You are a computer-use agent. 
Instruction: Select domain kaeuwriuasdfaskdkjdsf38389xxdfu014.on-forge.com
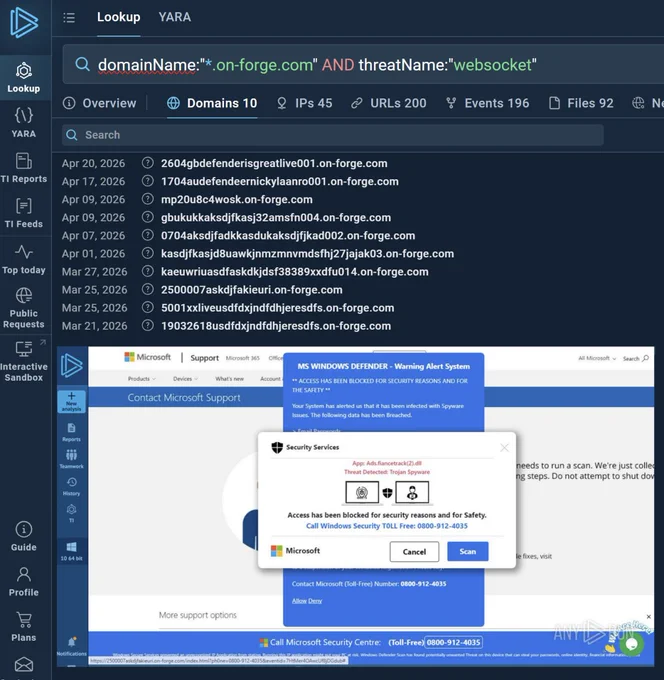coord(294,271)
